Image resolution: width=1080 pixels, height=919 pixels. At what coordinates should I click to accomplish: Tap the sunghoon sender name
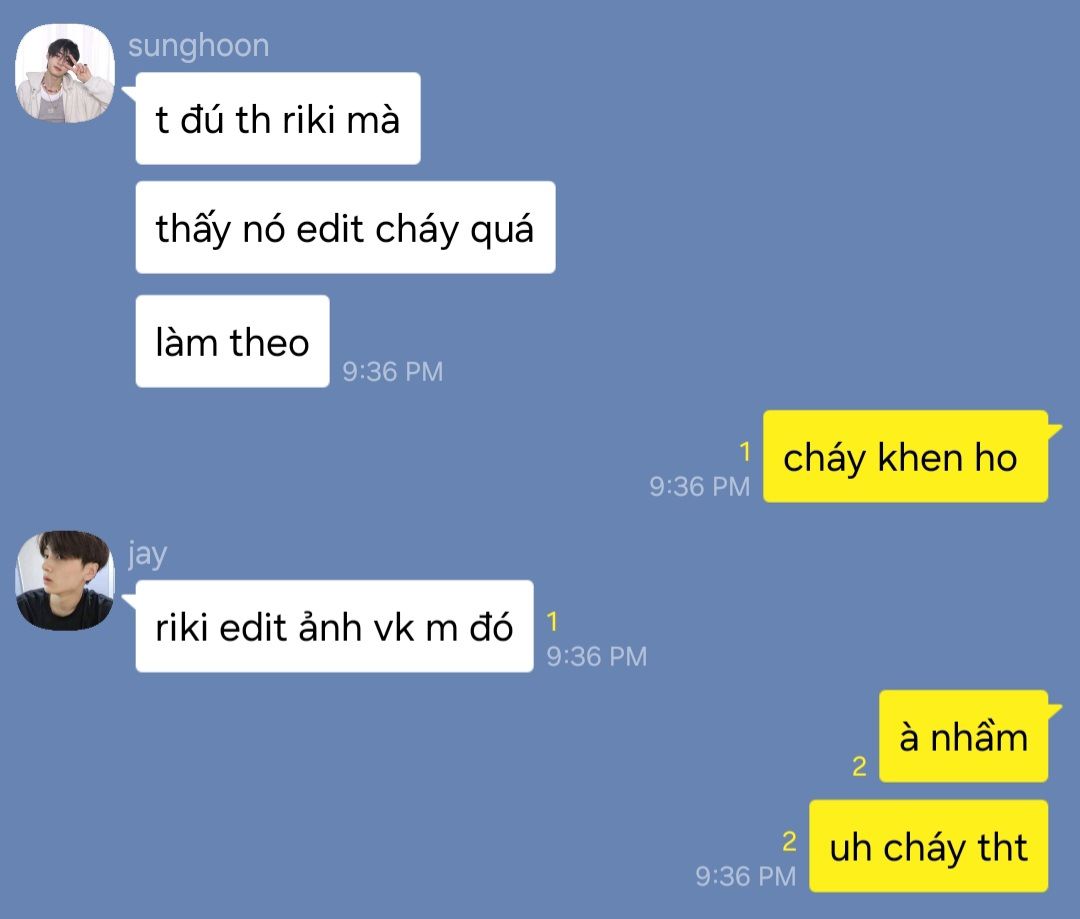pos(198,46)
